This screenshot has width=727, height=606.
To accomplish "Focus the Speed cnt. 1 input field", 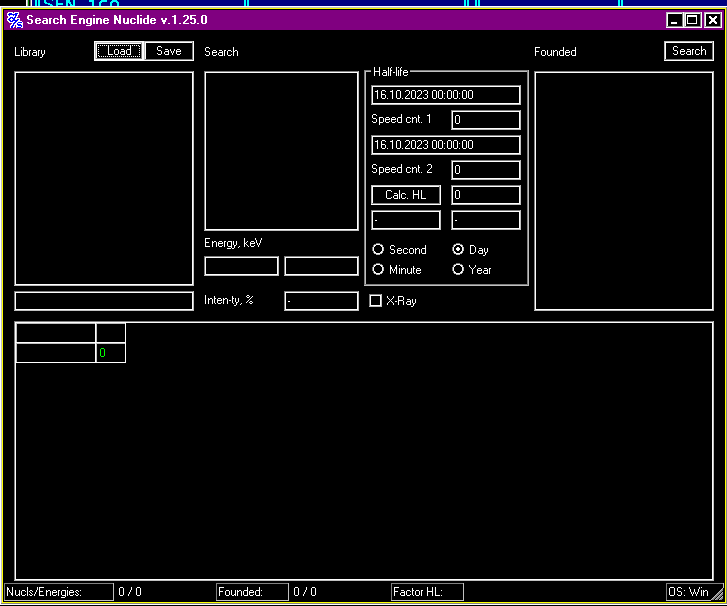I will [x=485, y=120].
